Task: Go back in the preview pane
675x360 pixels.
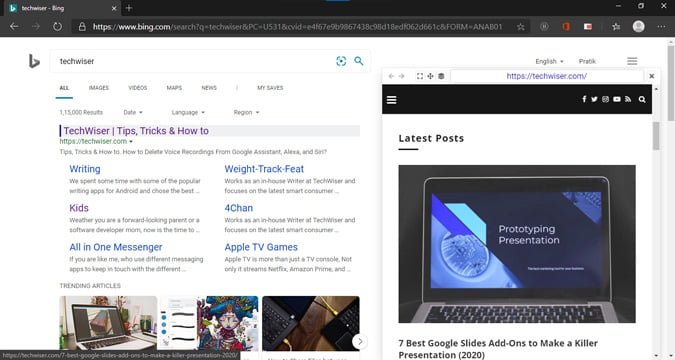Action: point(391,76)
